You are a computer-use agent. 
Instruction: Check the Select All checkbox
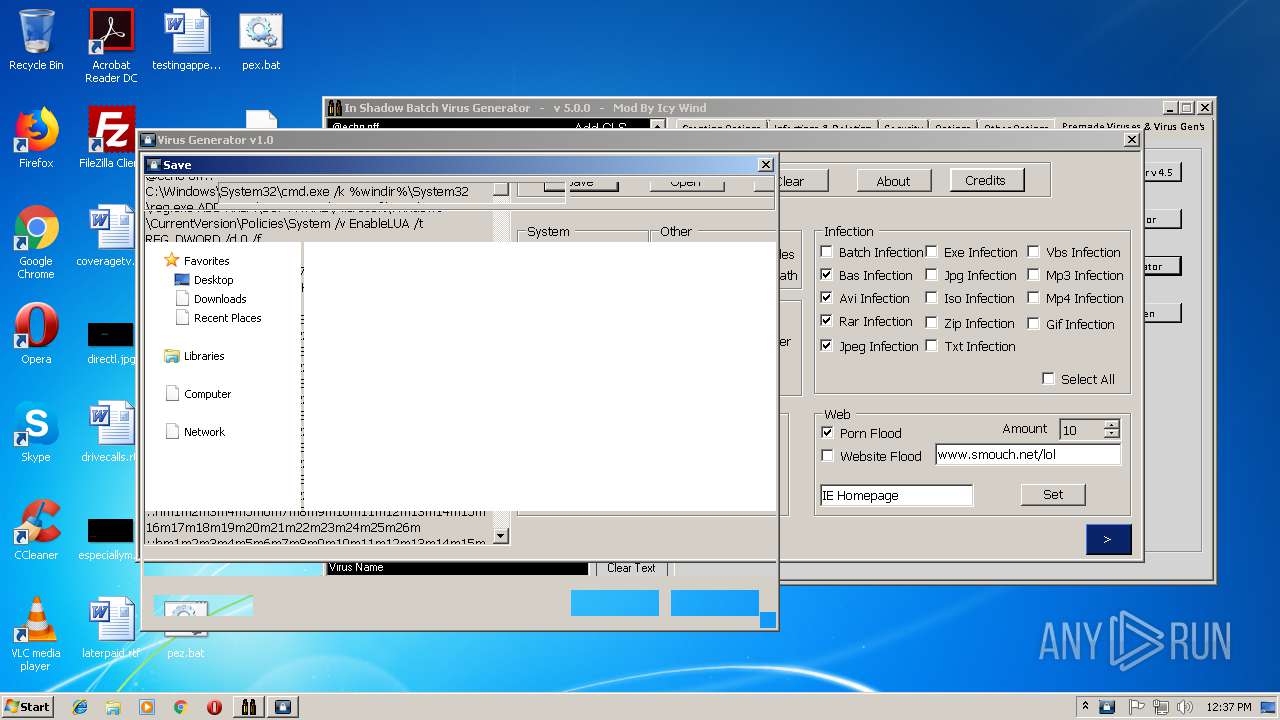click(1048, 378)
